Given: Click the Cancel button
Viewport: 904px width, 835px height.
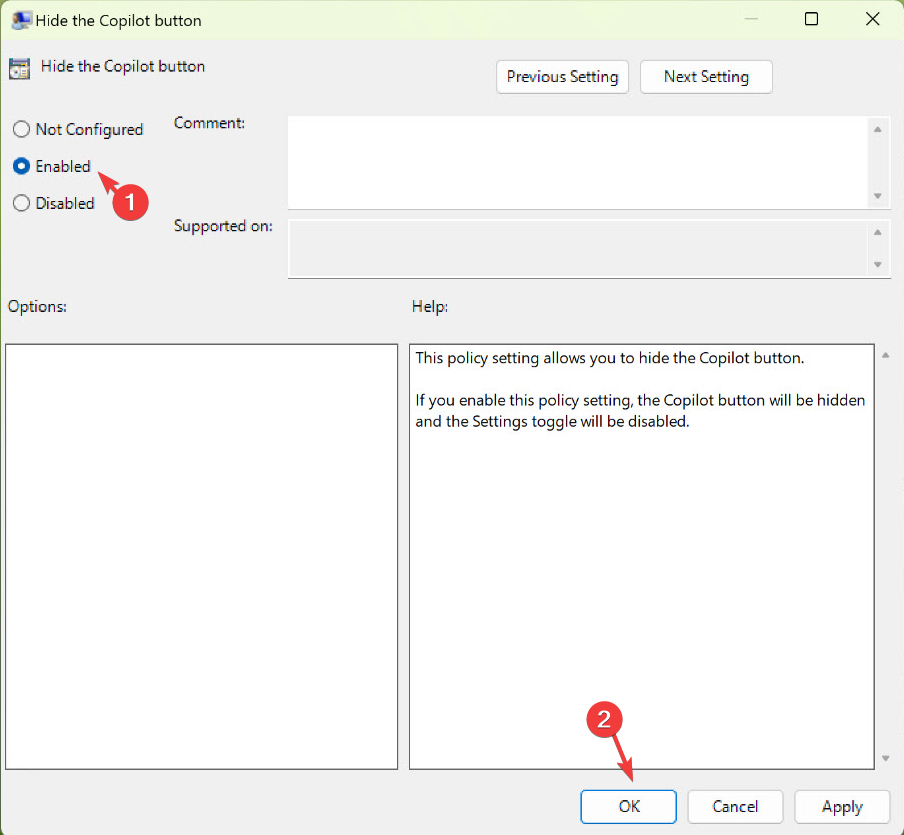Looking at the screenshot, I should click(x=735, y=806).
